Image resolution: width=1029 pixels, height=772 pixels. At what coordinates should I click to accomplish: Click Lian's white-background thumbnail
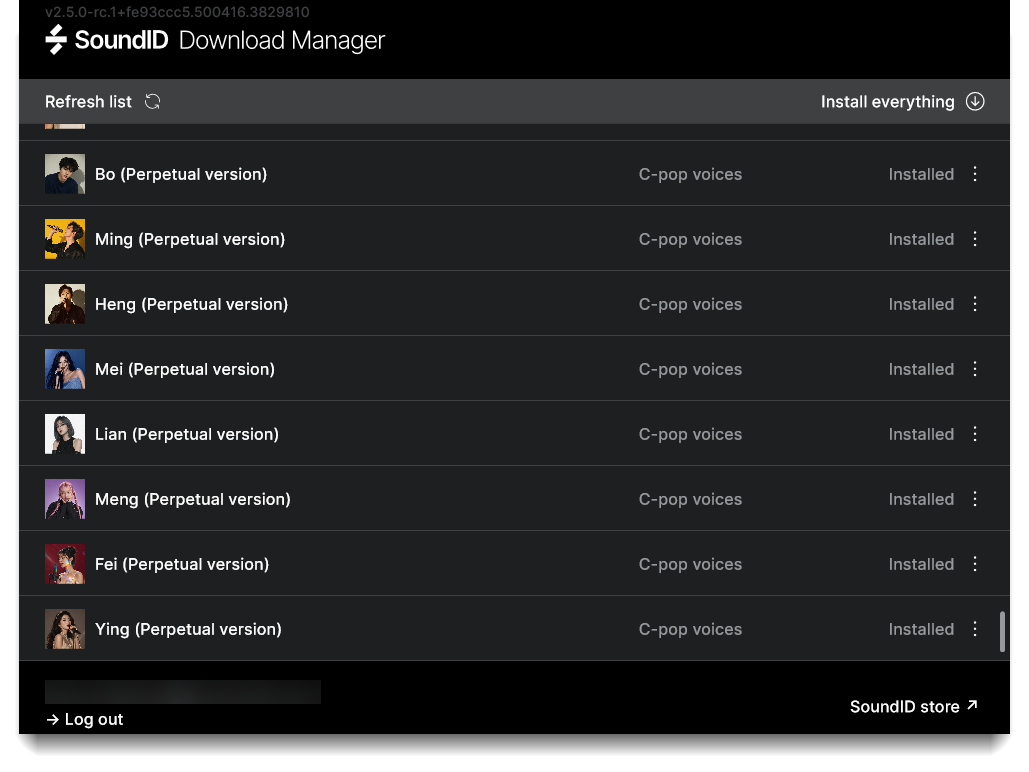coord(65,434)
